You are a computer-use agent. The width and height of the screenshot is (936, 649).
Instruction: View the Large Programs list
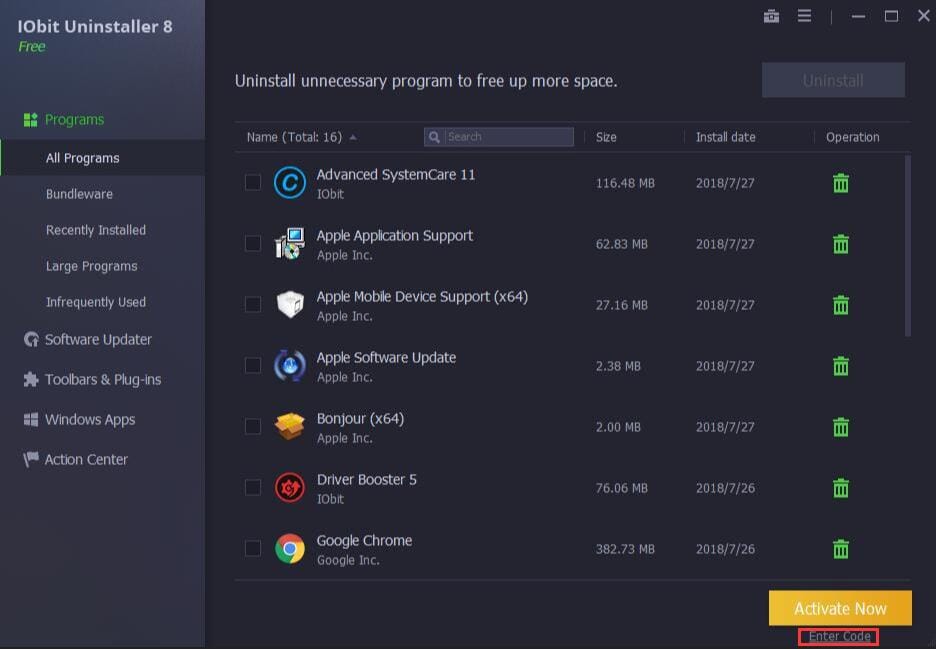(89, 266)
